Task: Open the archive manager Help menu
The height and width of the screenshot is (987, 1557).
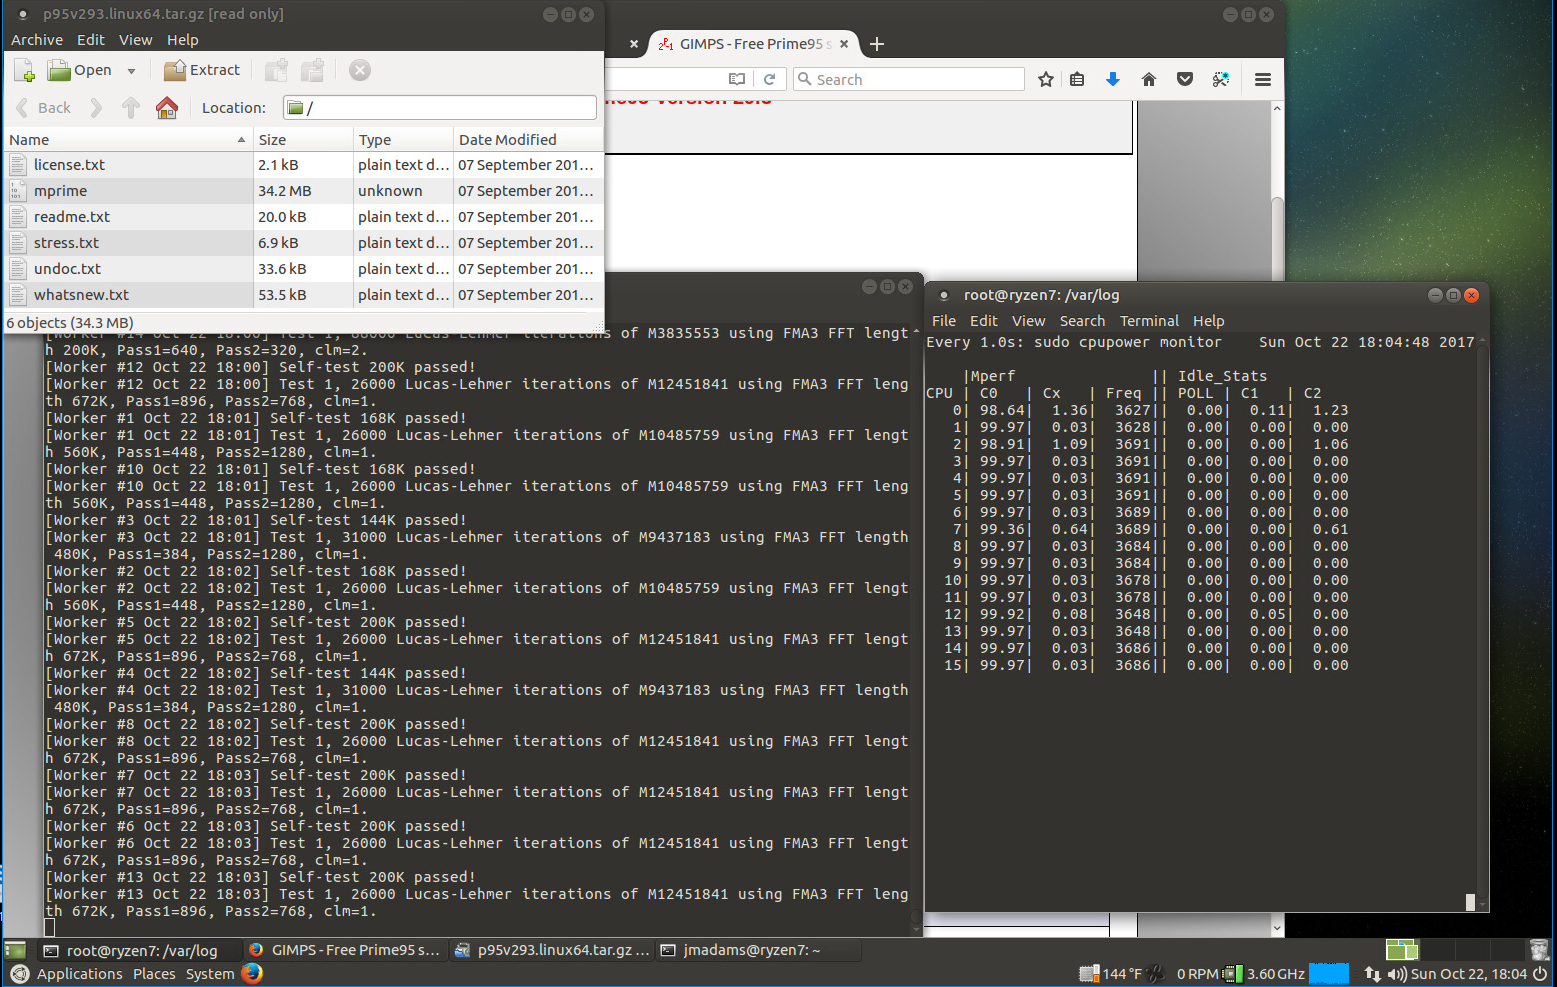Action: (x=183, y=40)
